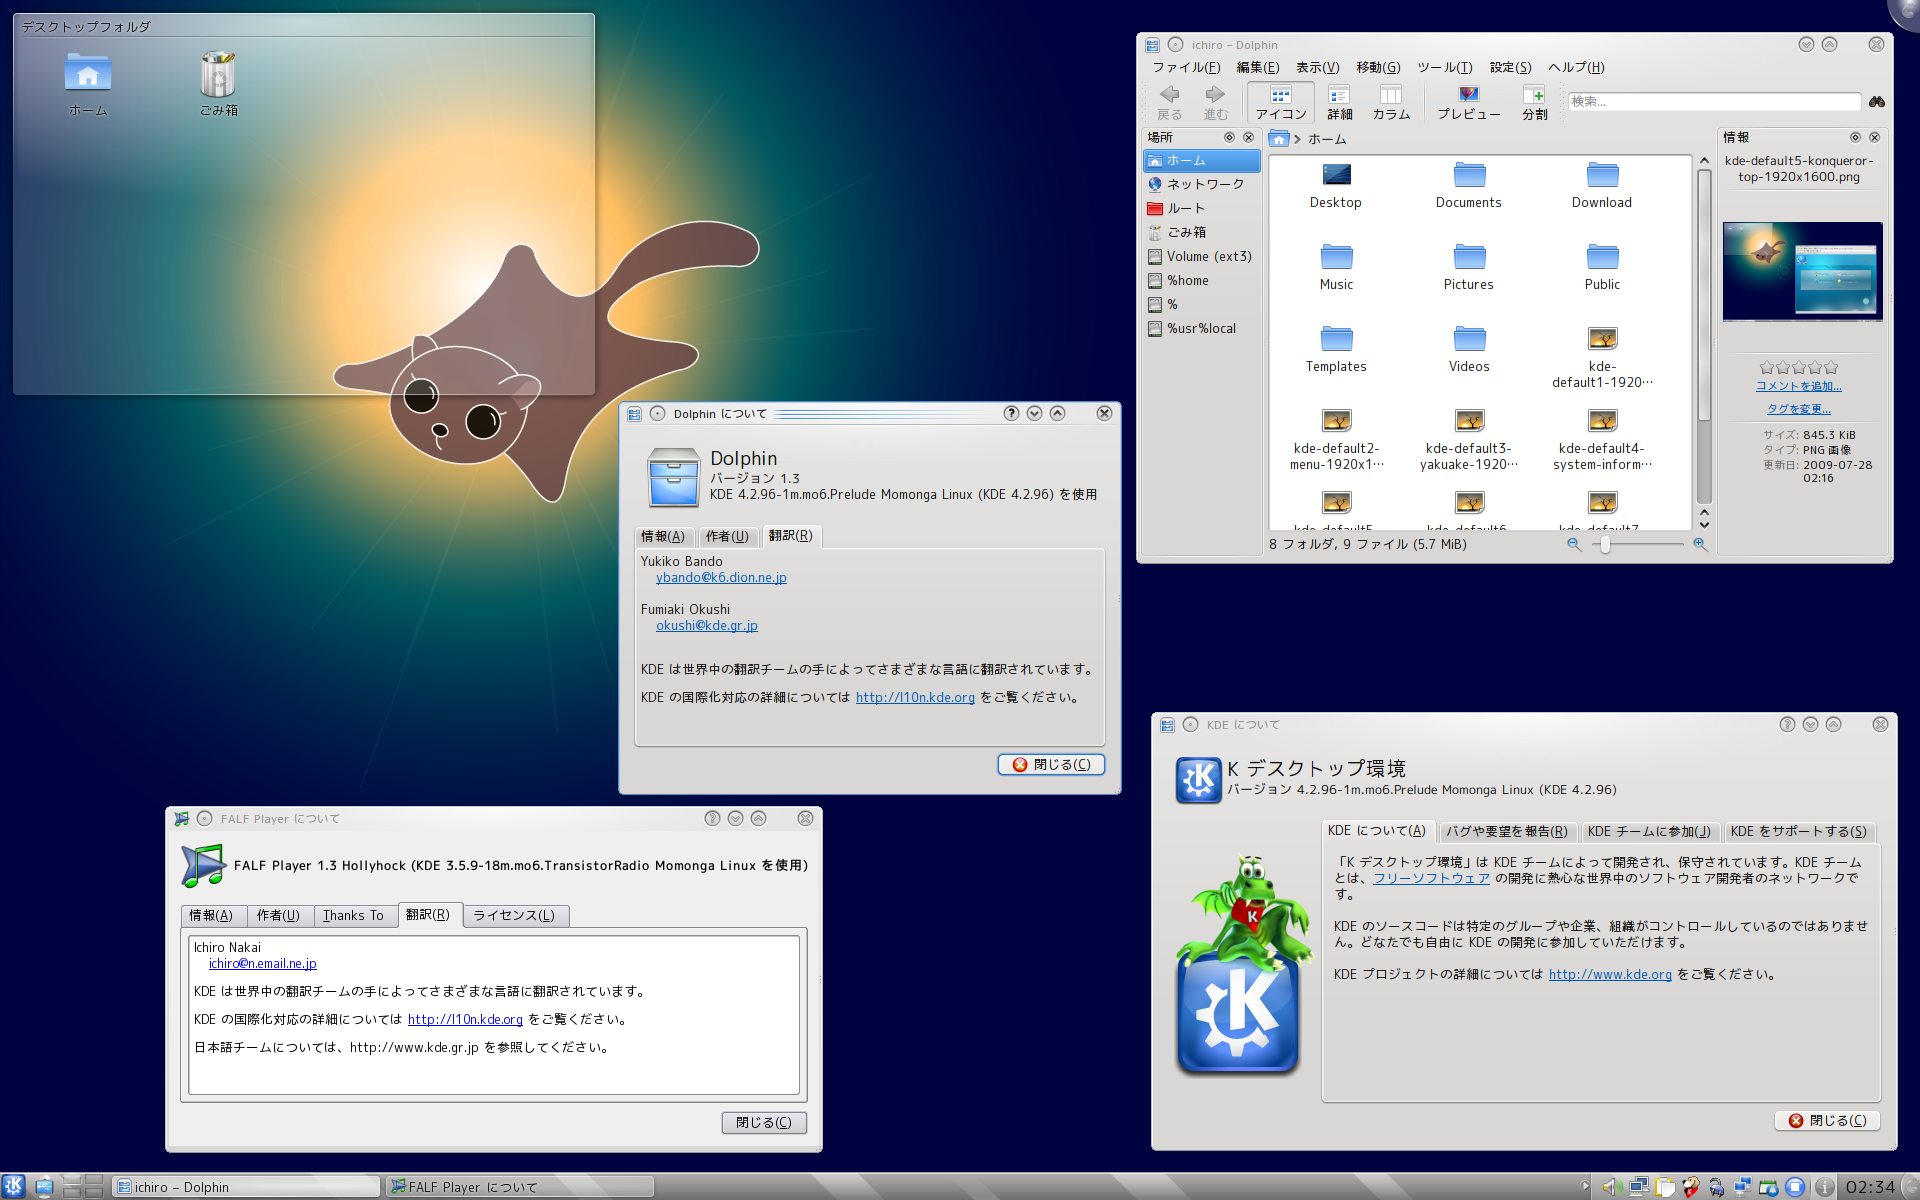Open the window menu of KDE について

pyautogui.click(x=1167, y=724)
